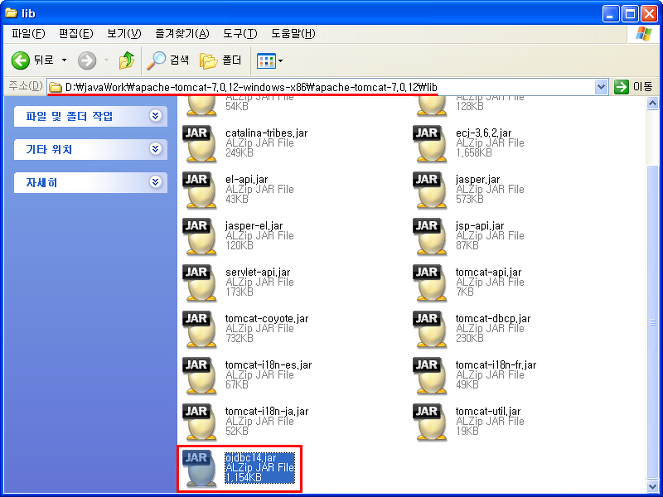Click the jsp-api.jar name text
The image size is (663, 497).
(x=479, y=225)
